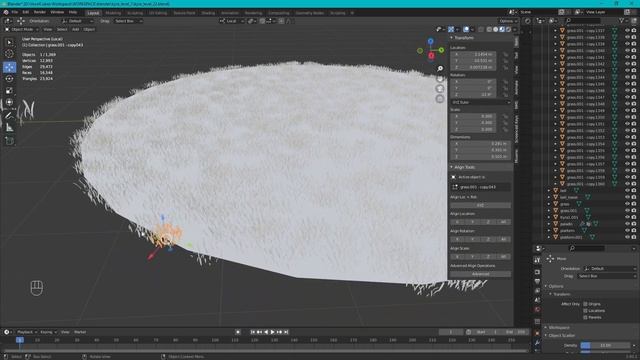This screenshot has width=640, height=360.
Task: Click Align Location All button
Action: tap(503, 222)
